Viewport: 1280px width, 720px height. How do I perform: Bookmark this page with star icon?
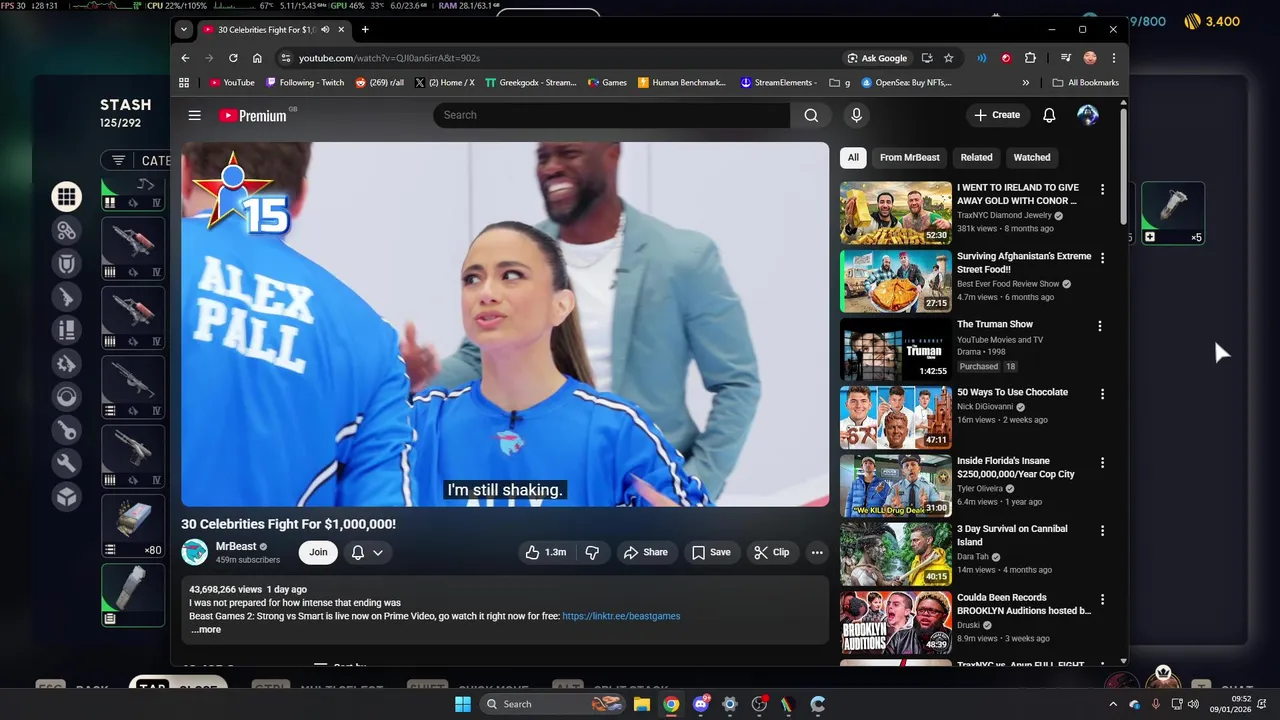pos(948,58)
